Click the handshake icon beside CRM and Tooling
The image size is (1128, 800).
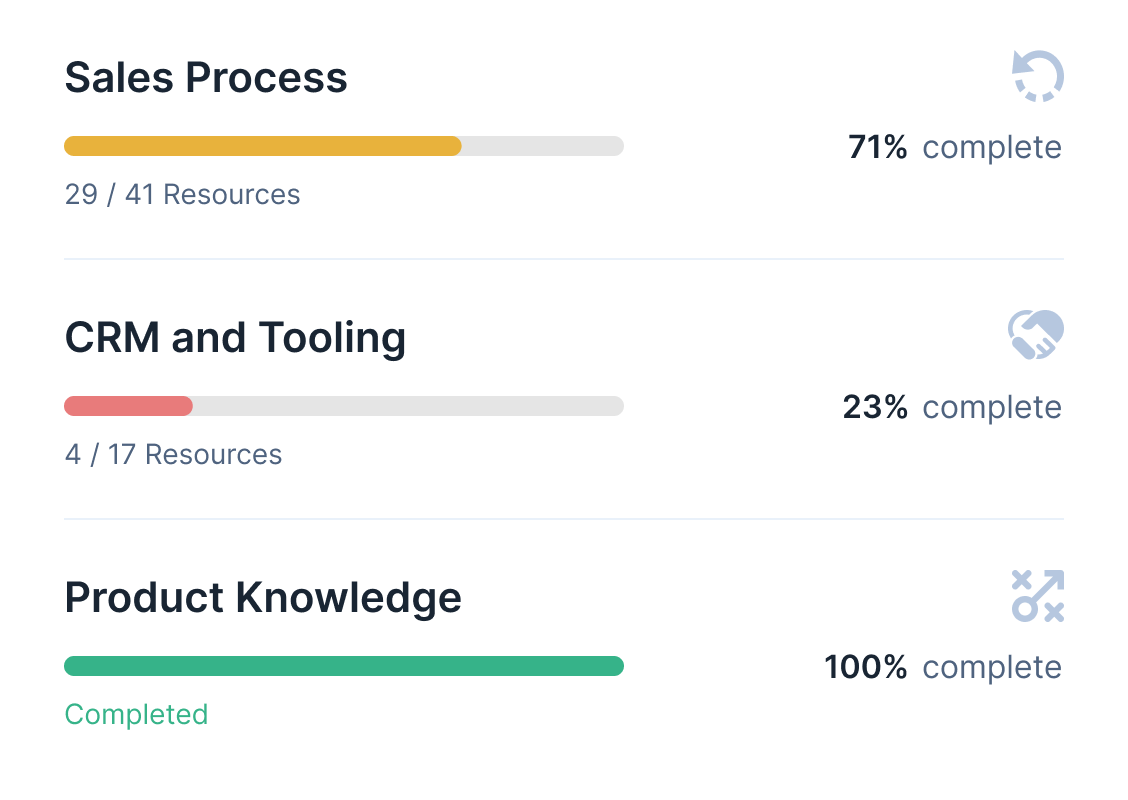pos(1036,335)
